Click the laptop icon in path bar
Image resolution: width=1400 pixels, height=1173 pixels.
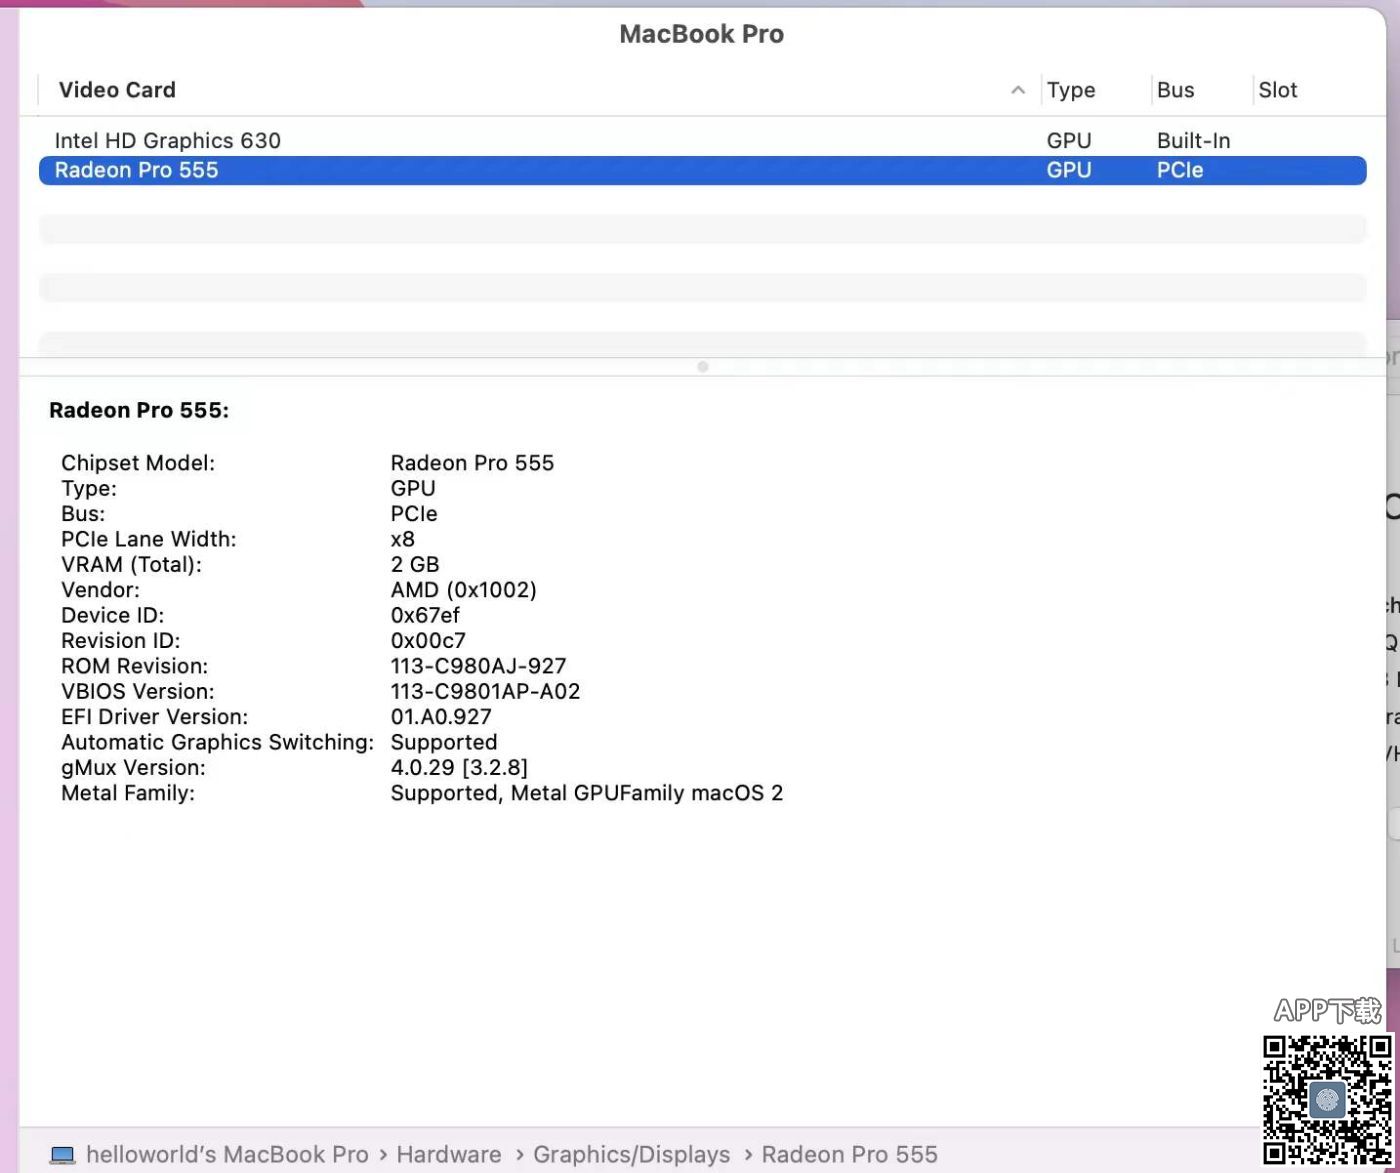(62, 1155)
